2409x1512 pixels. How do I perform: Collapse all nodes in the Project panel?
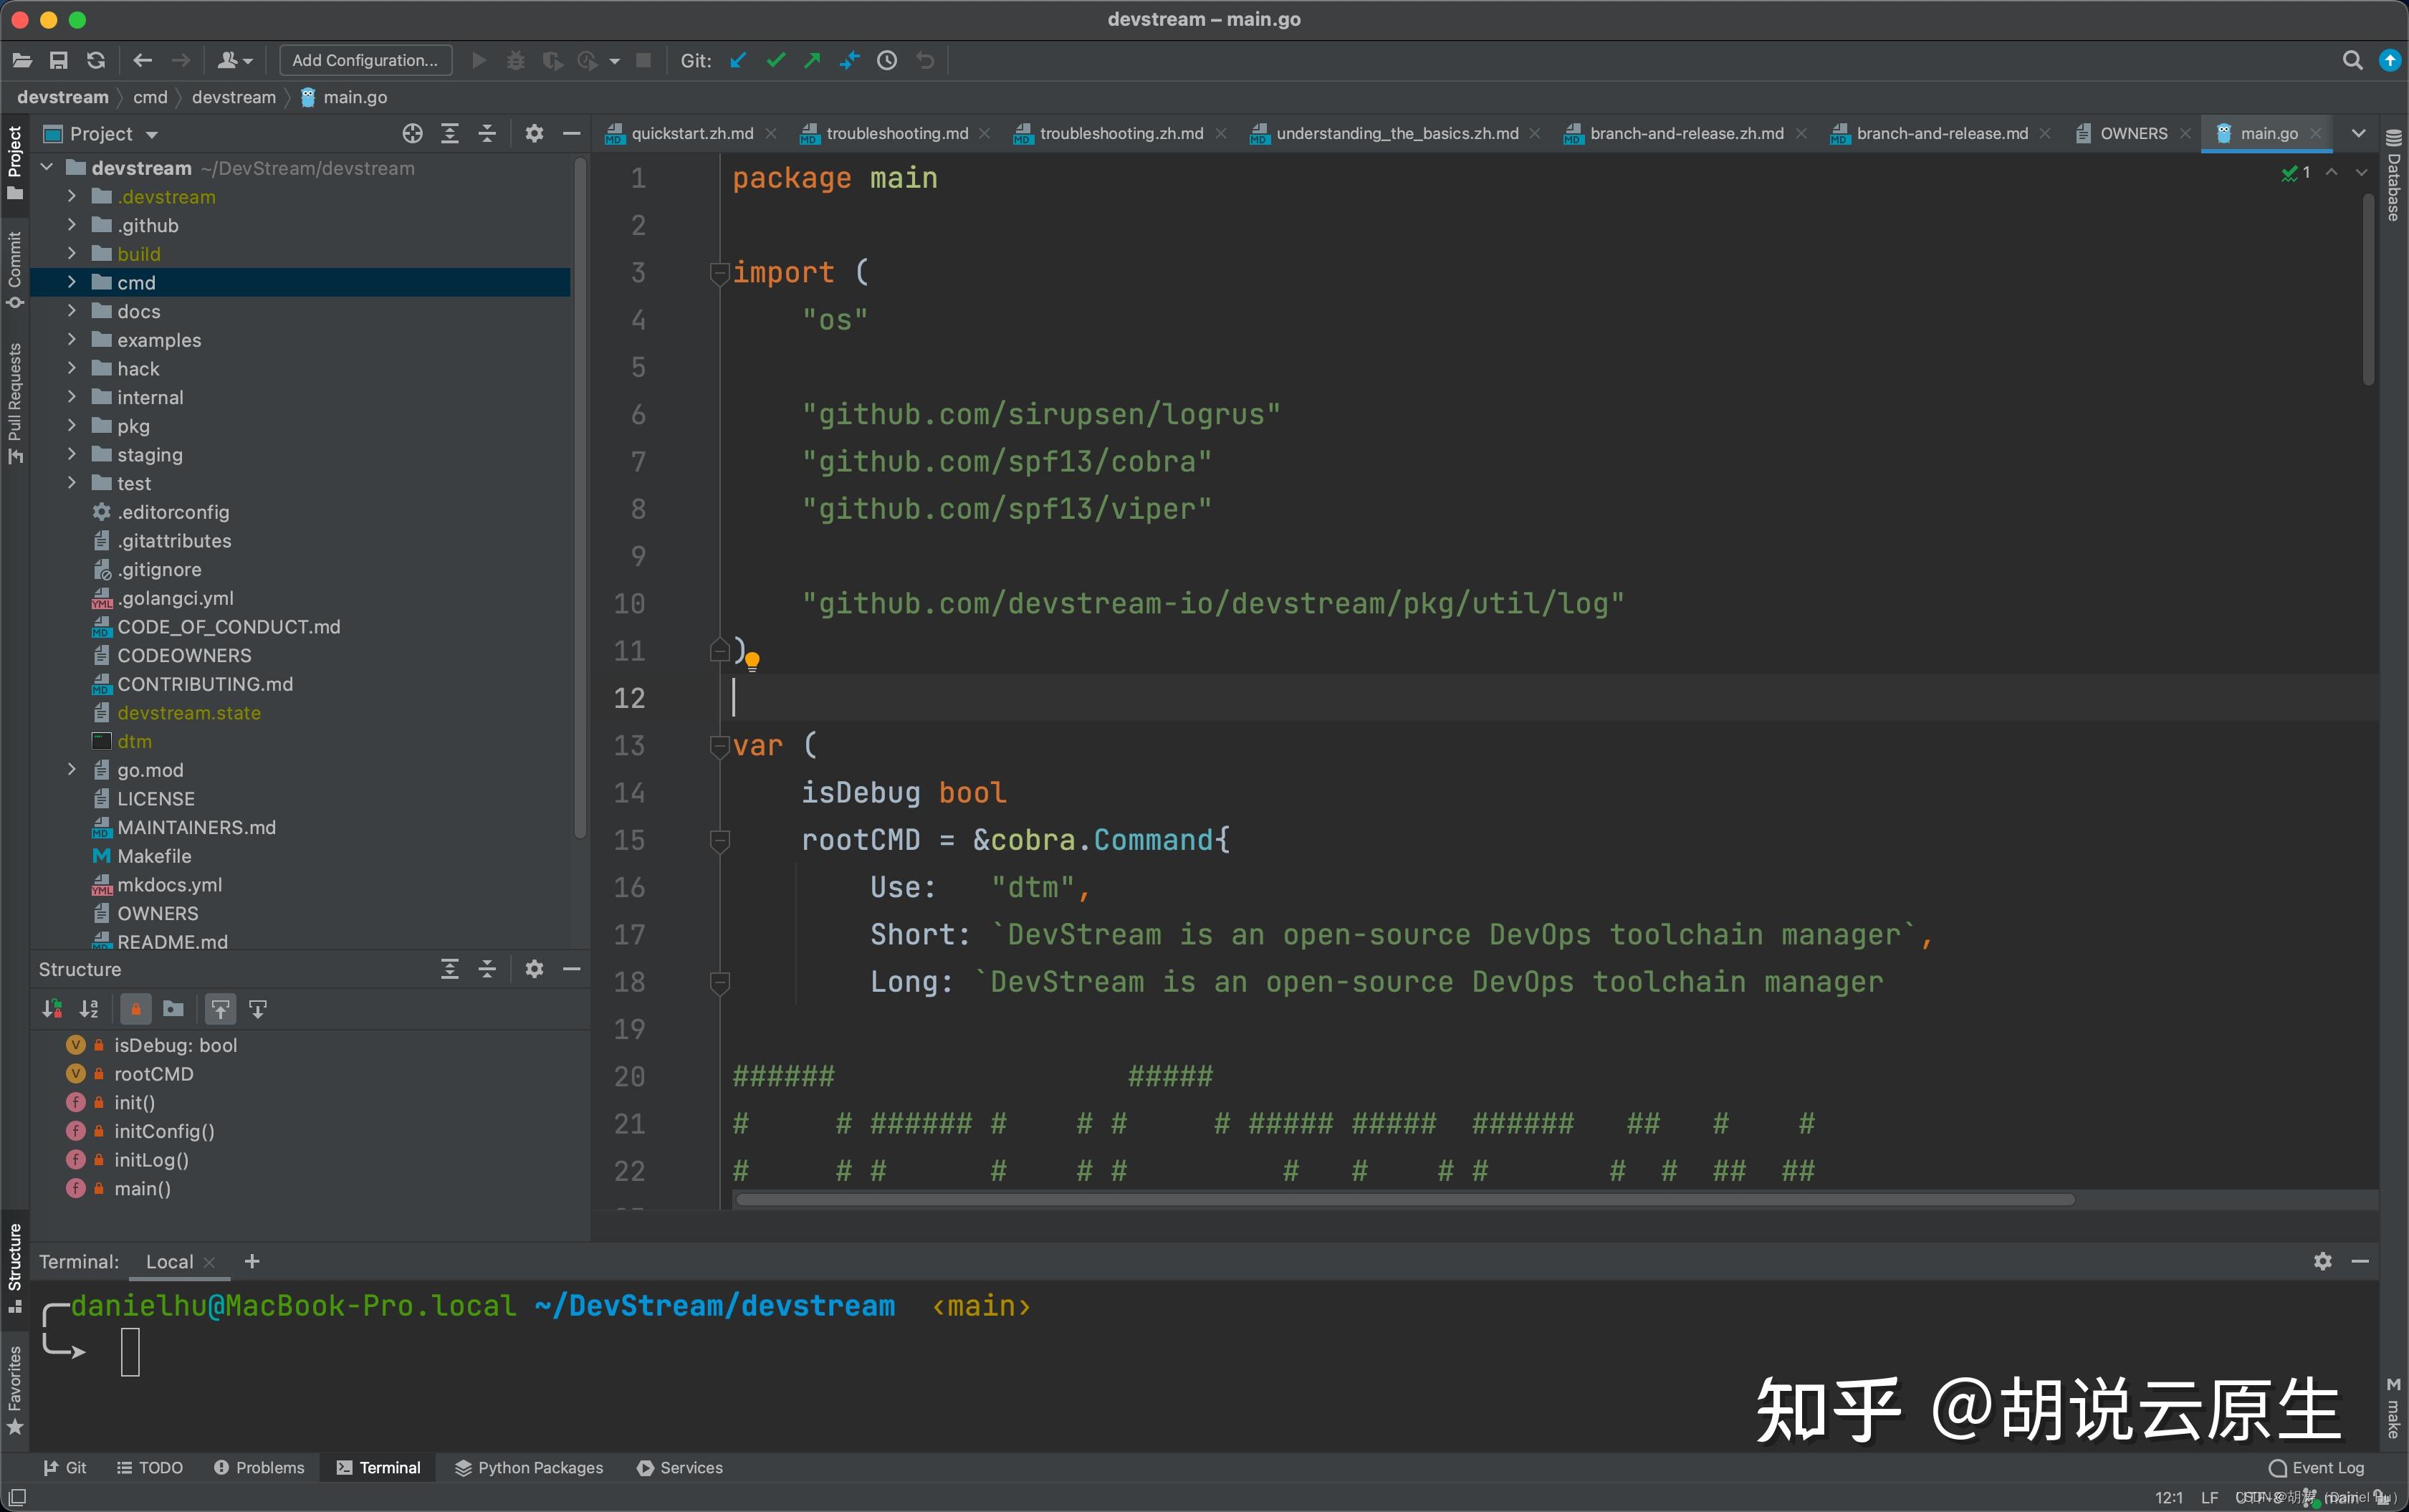pos(487,133)
